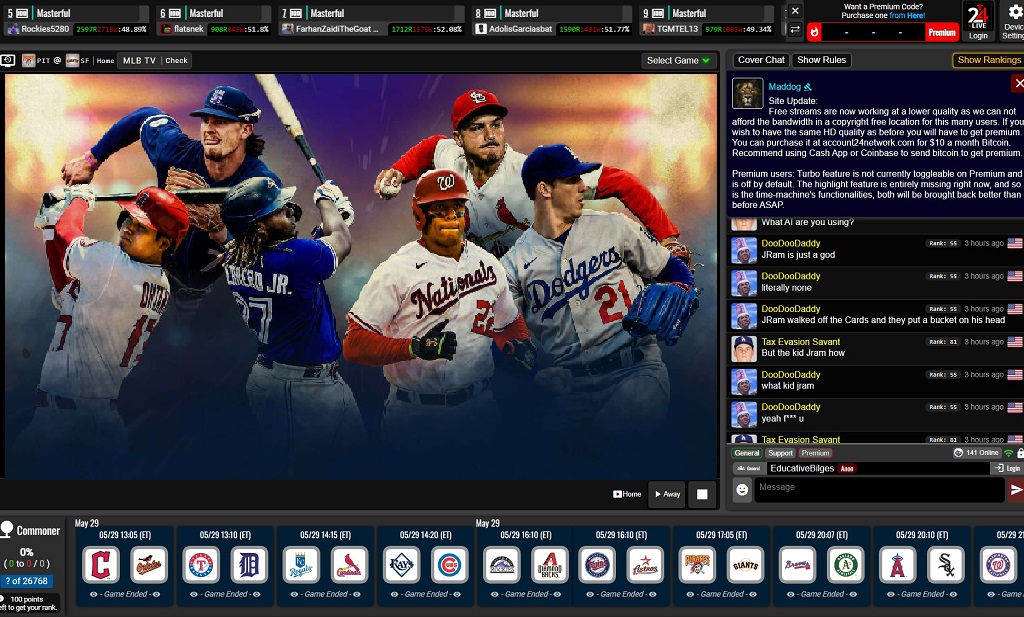Toggle left eye icon under Rangers-Tigers game
Image resolution: width=1024 pixels, height=617 pixels.
194,595
